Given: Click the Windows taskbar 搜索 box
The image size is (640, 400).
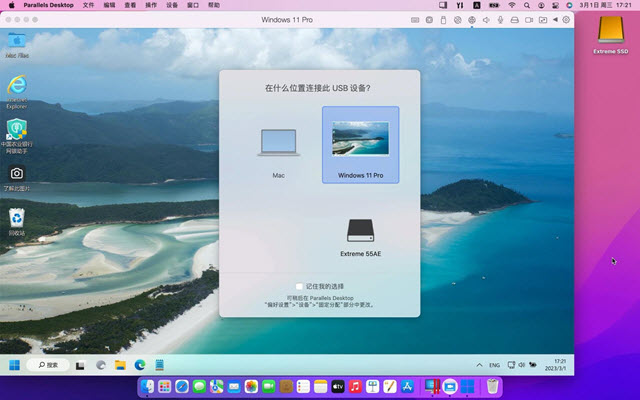Looking at the screenshot, I should pyautogui.click(x=48, y=365).
